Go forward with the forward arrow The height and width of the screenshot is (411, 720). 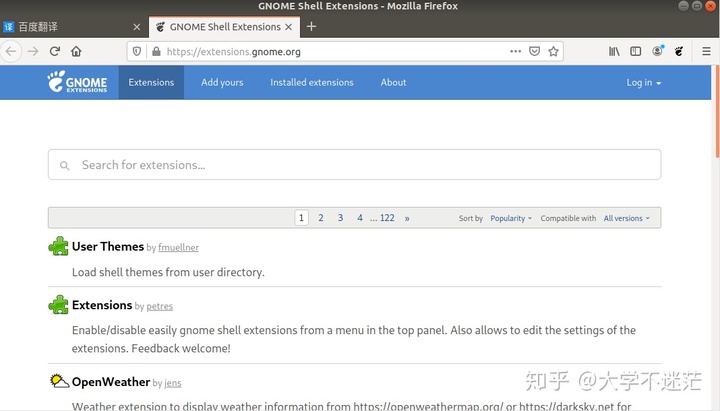tap(33, 51)
